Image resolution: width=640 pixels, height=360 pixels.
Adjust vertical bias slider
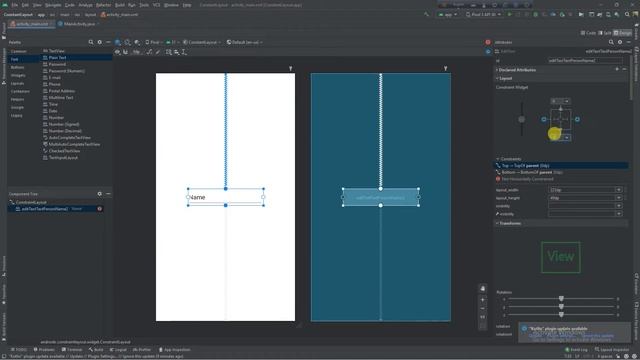[x=521, y=119]
